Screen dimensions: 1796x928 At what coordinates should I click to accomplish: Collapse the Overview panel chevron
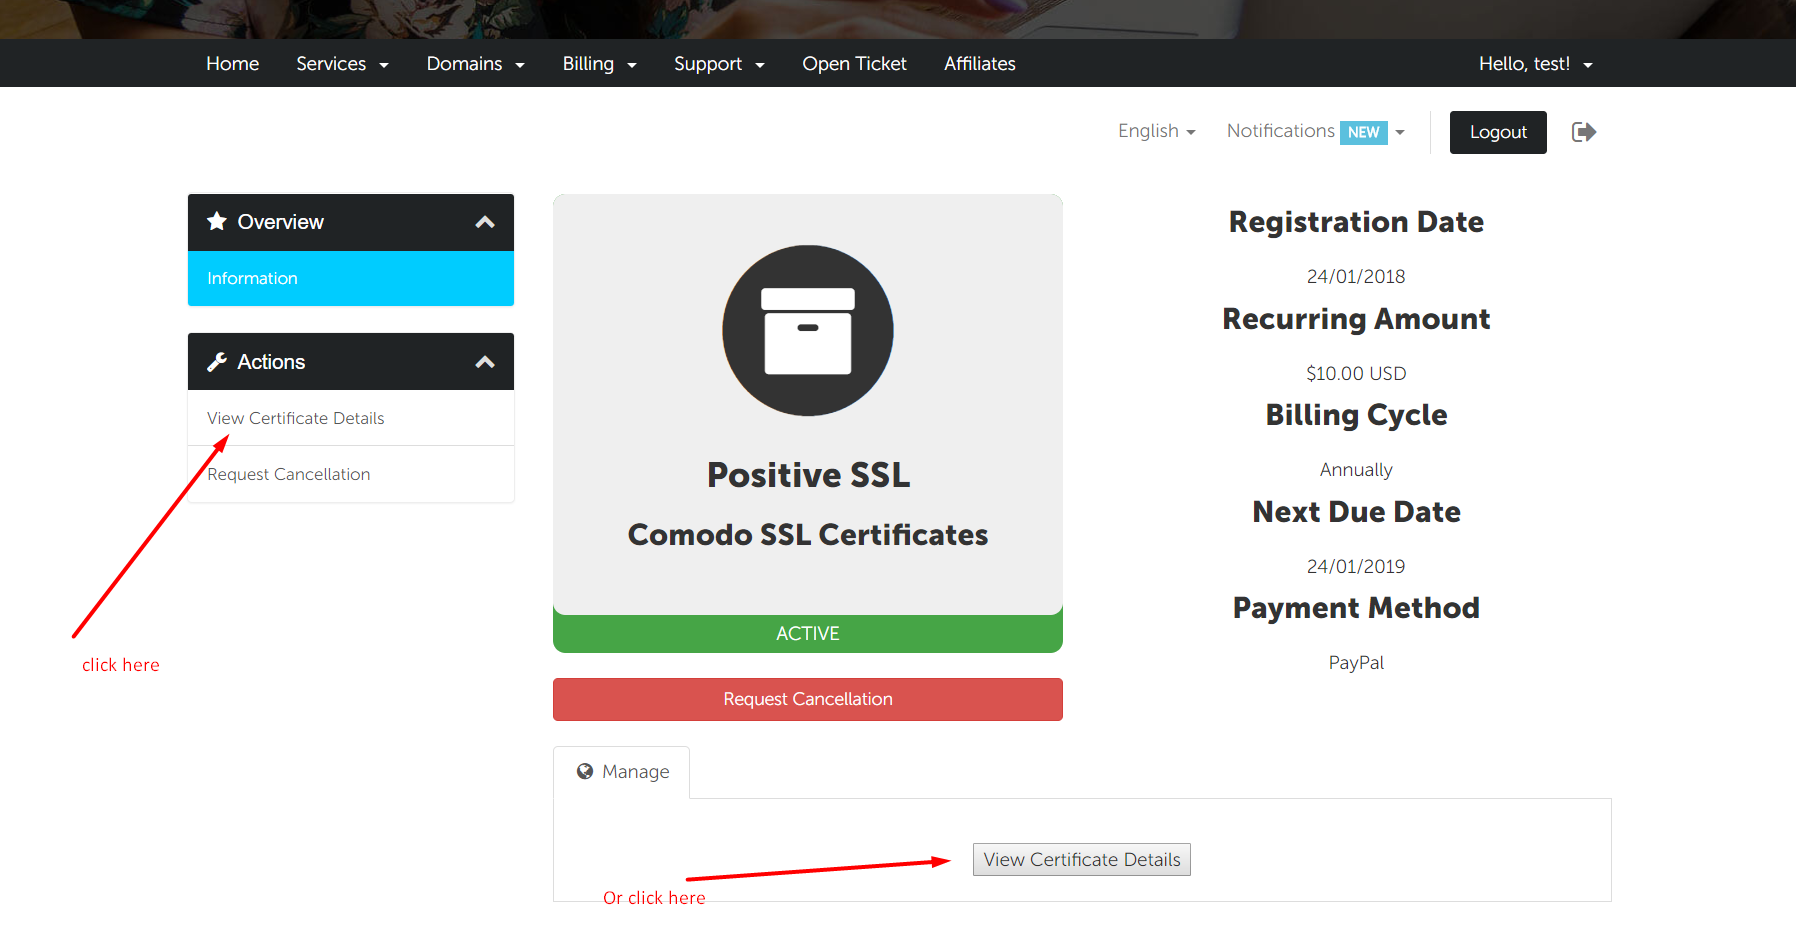point(485,222)
